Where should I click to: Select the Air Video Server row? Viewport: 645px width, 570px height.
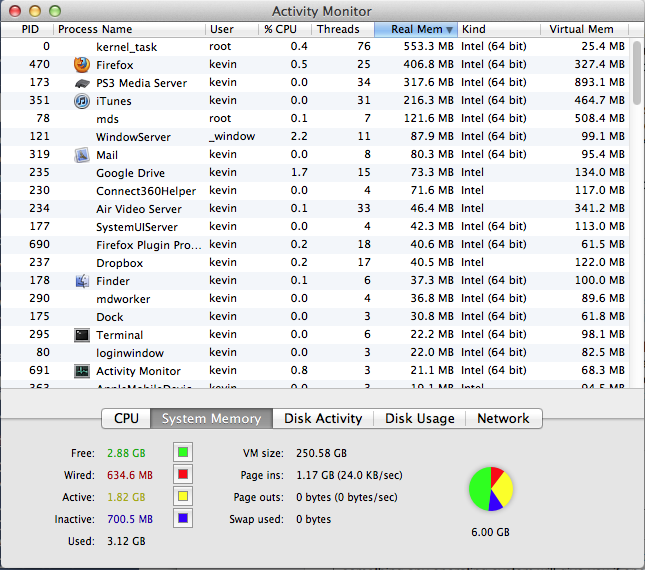click(315, 209)
